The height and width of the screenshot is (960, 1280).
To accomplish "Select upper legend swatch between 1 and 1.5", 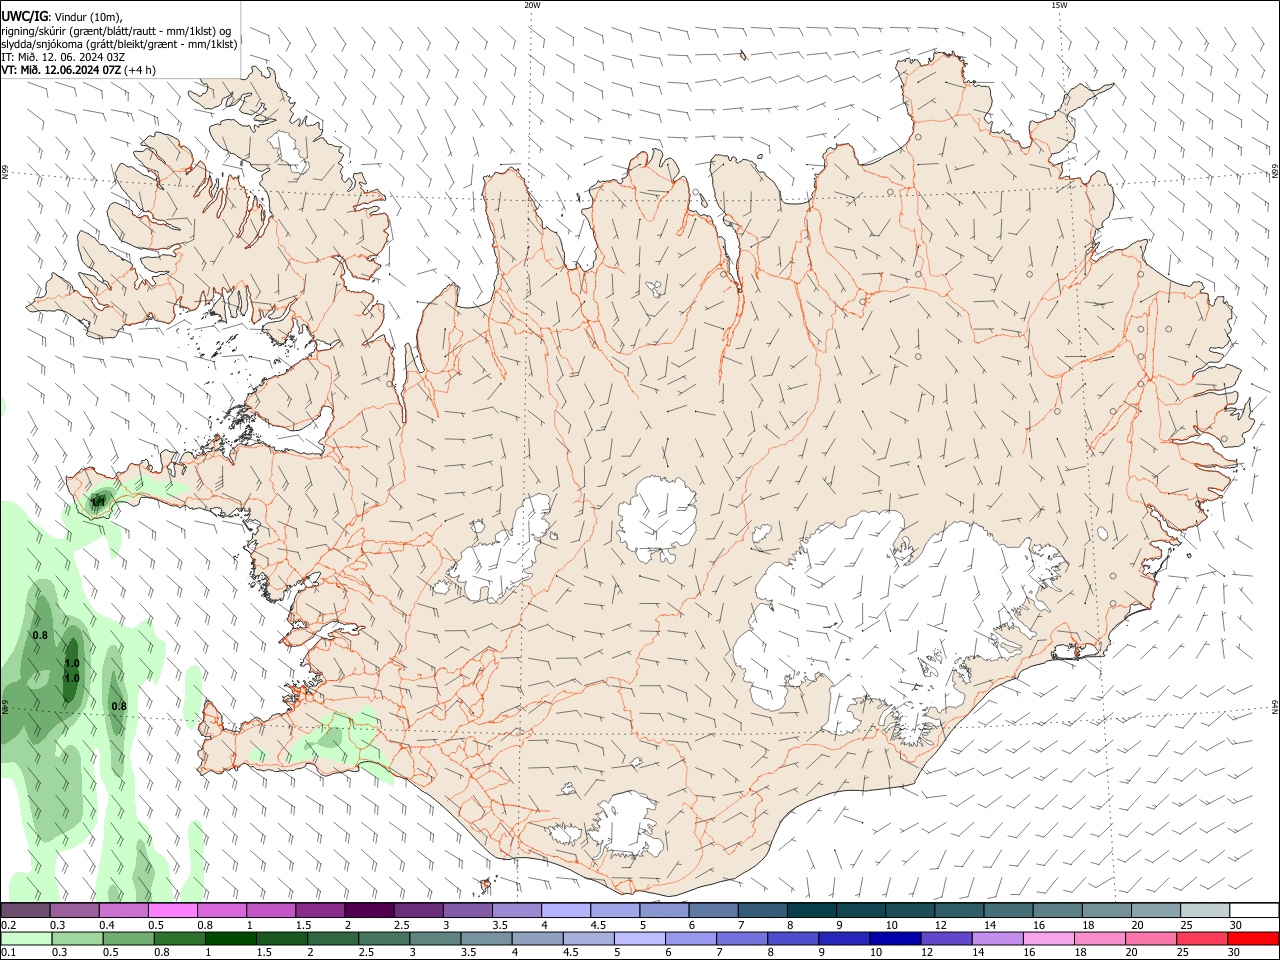I will pyautogui.click(x=270, y=911).
